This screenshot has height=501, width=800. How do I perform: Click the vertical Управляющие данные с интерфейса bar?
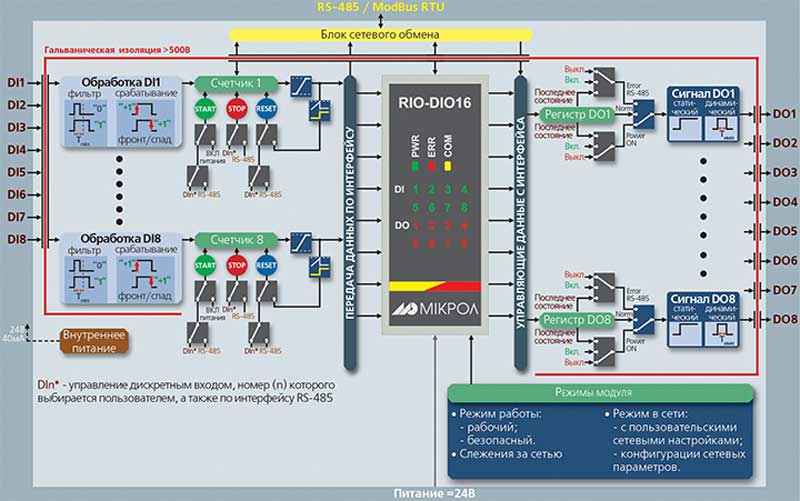tap(520, 223)
